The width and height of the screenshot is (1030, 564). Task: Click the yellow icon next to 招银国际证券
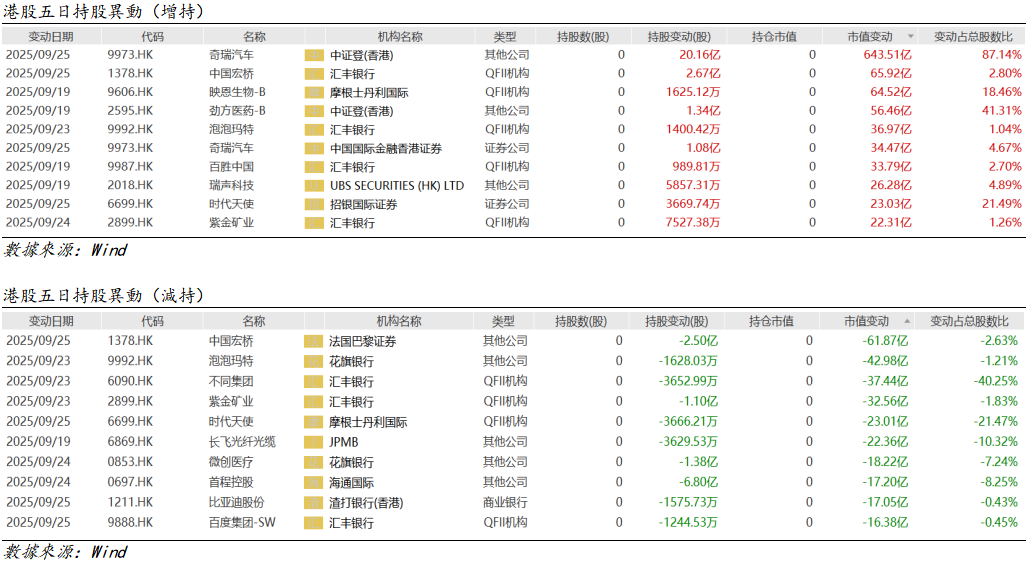[314, 205]
